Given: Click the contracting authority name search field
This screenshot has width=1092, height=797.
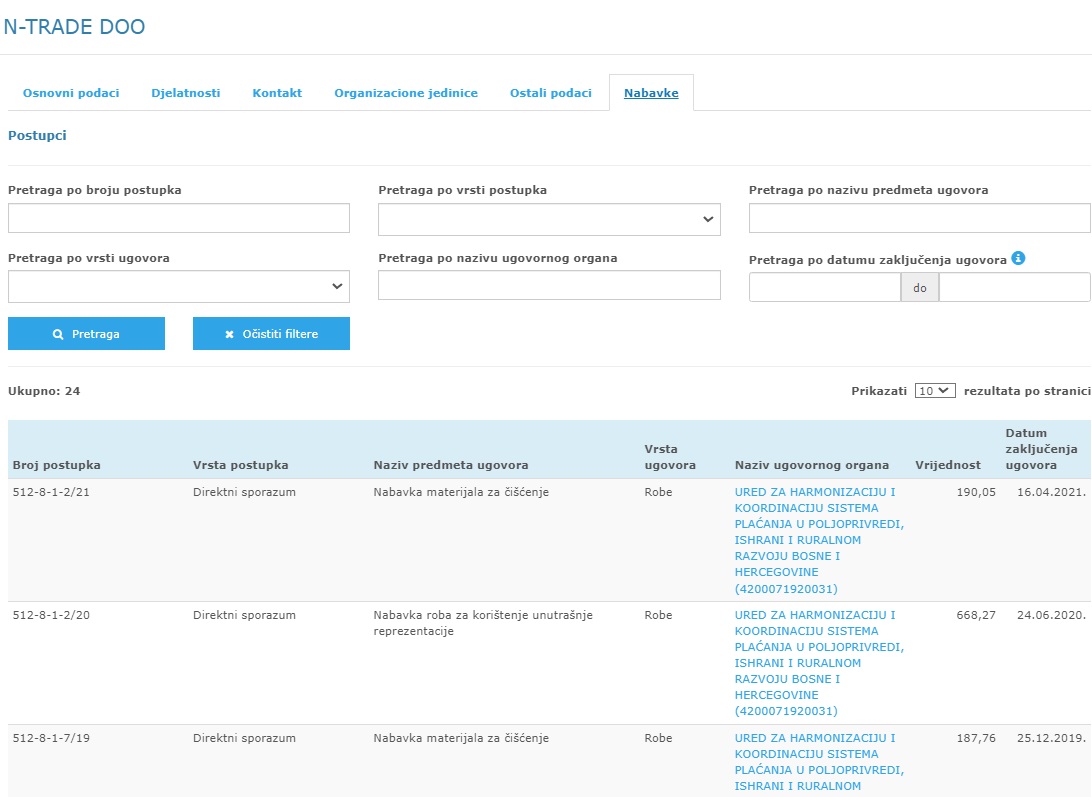Looking at the screenshot, I should [549, 286].
